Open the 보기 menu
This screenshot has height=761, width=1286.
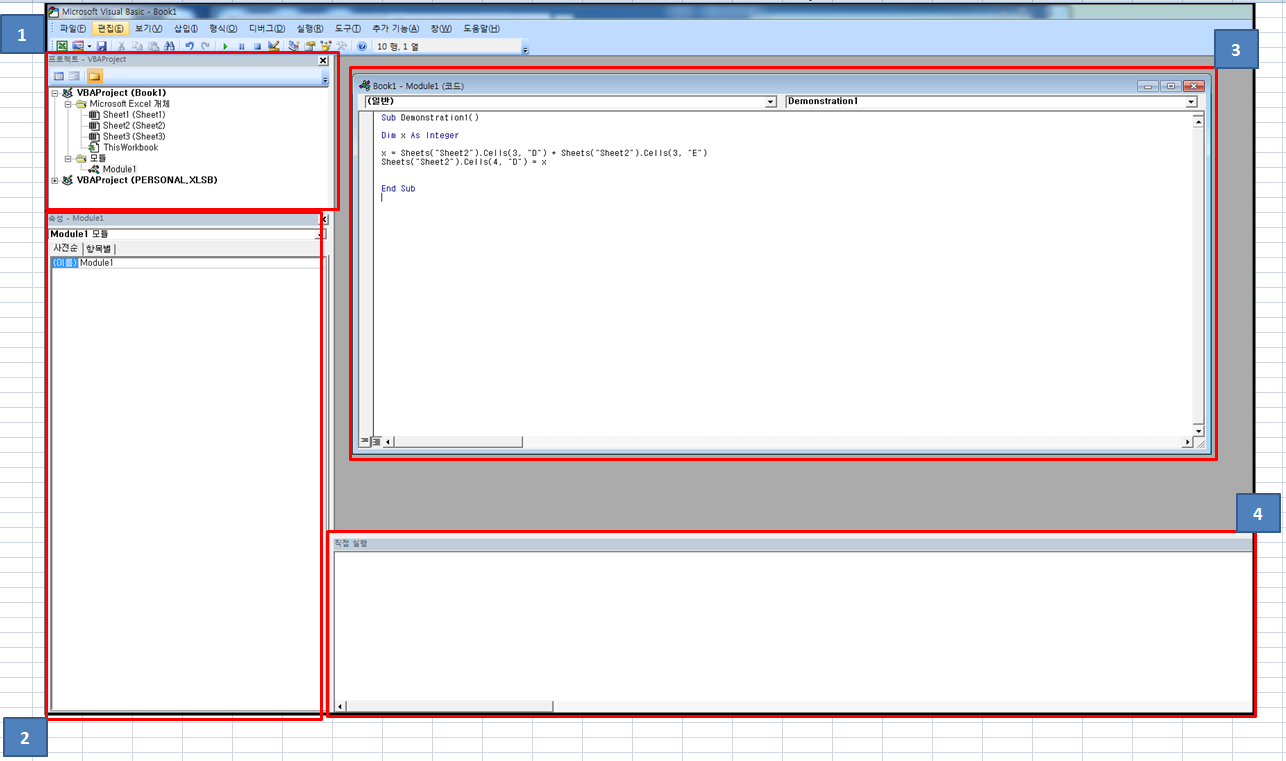coord(148,28)
